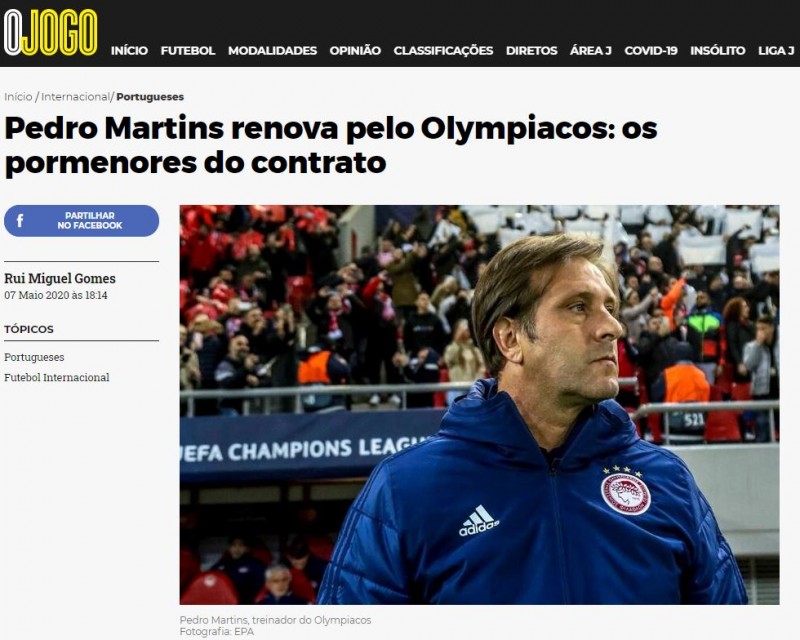Click the Internacional breadcrumb link
This screenshot has height=640, width=800.
(75, 96)
